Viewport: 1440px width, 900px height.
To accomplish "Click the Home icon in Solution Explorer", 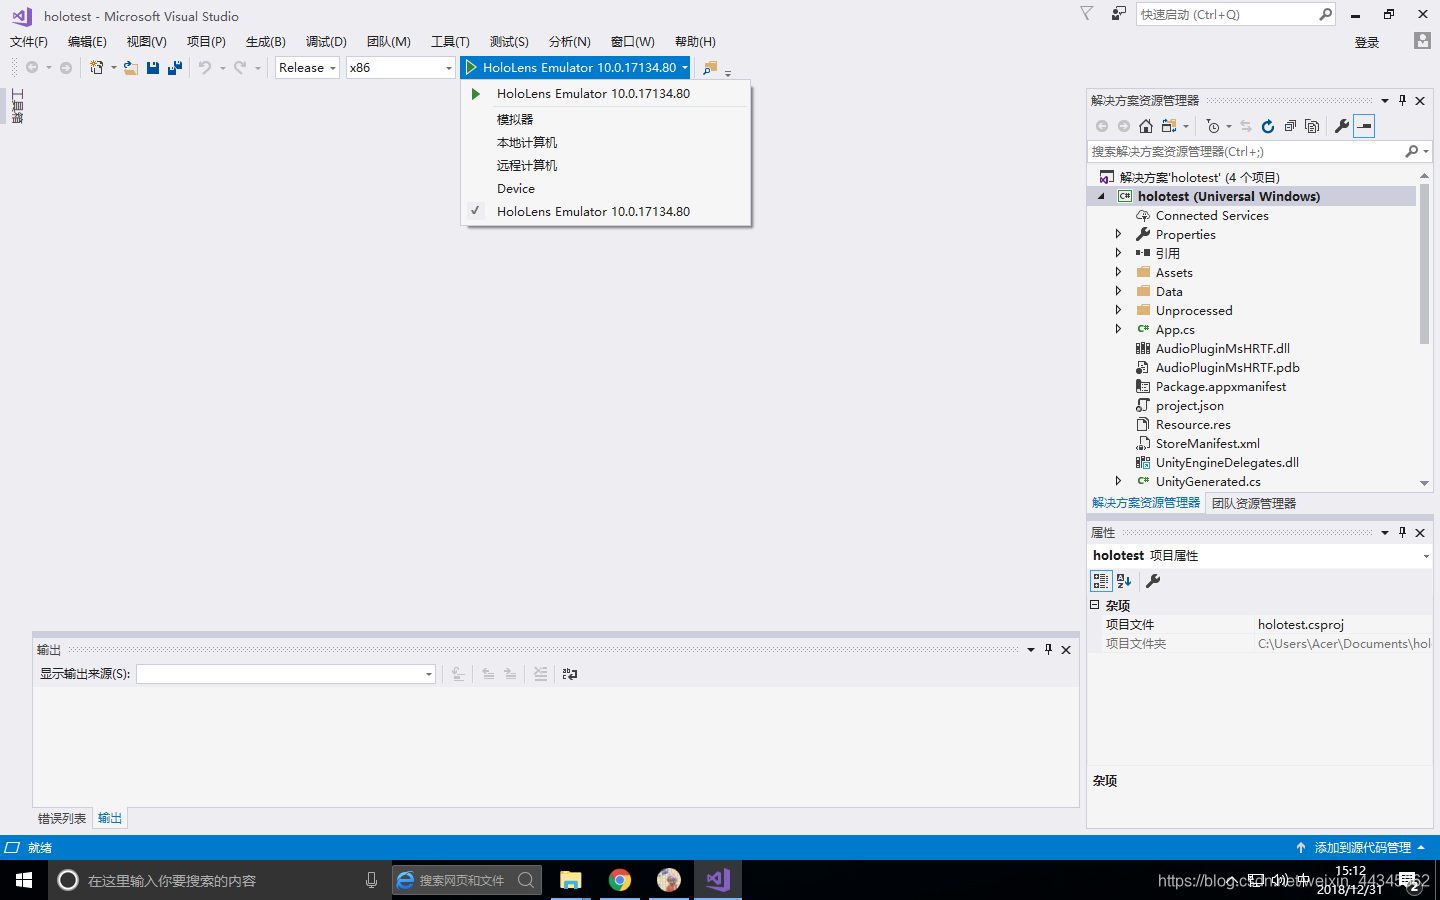I will [1146, 126].
